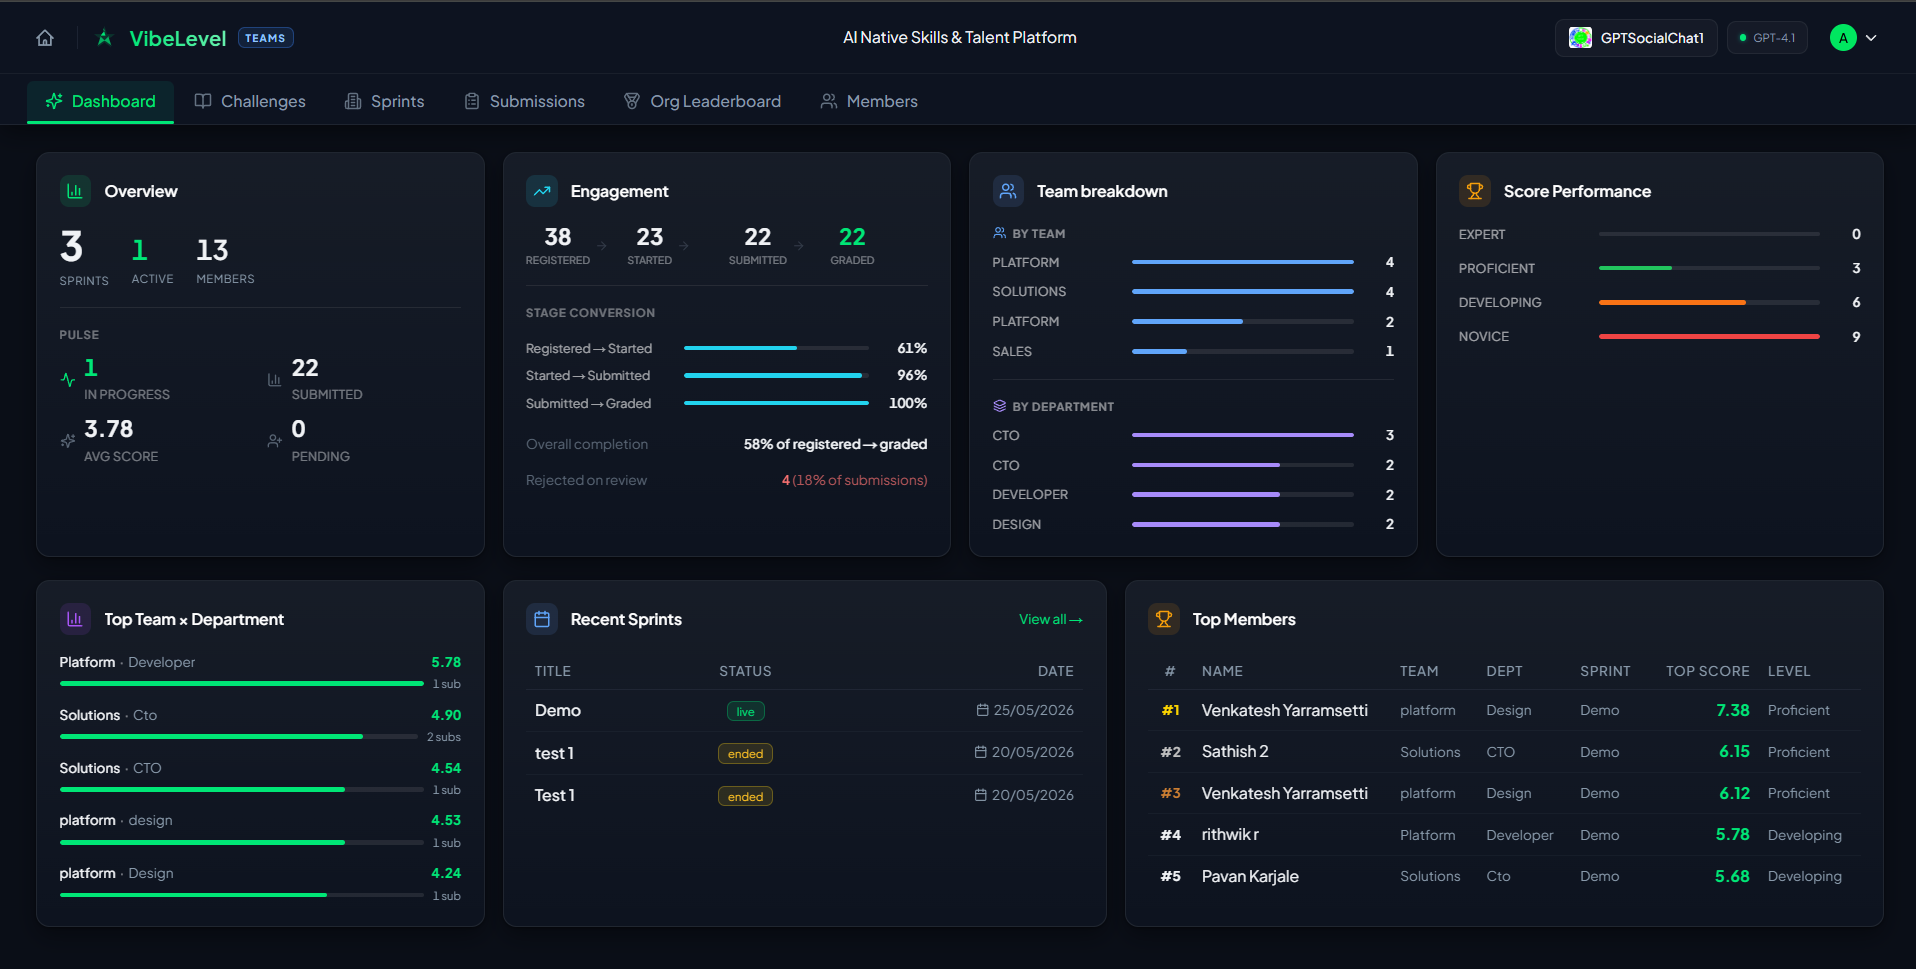Screen dimensions: 1916x969
Task: Click the View all sprints link
Action: pyautogui.click(x=1050, y=619)
